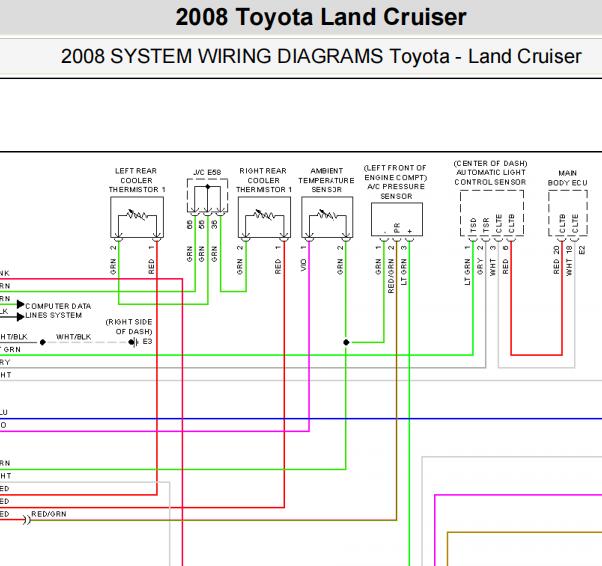Click the ground symbol next to E3
The width and height of the screenshot is (602, 566).
click(x=134, y=342)
